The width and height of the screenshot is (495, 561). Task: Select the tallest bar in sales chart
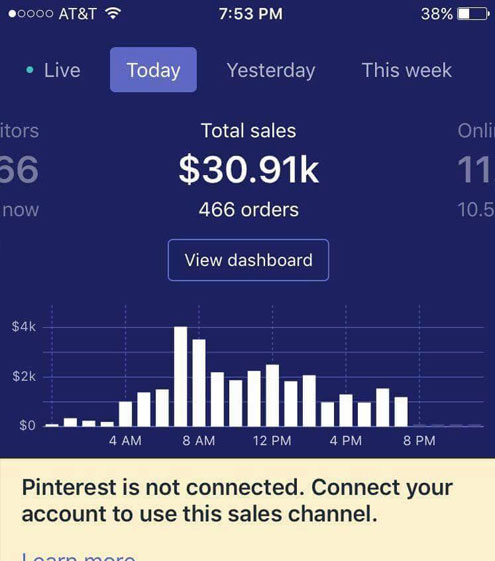pos(181,376)
